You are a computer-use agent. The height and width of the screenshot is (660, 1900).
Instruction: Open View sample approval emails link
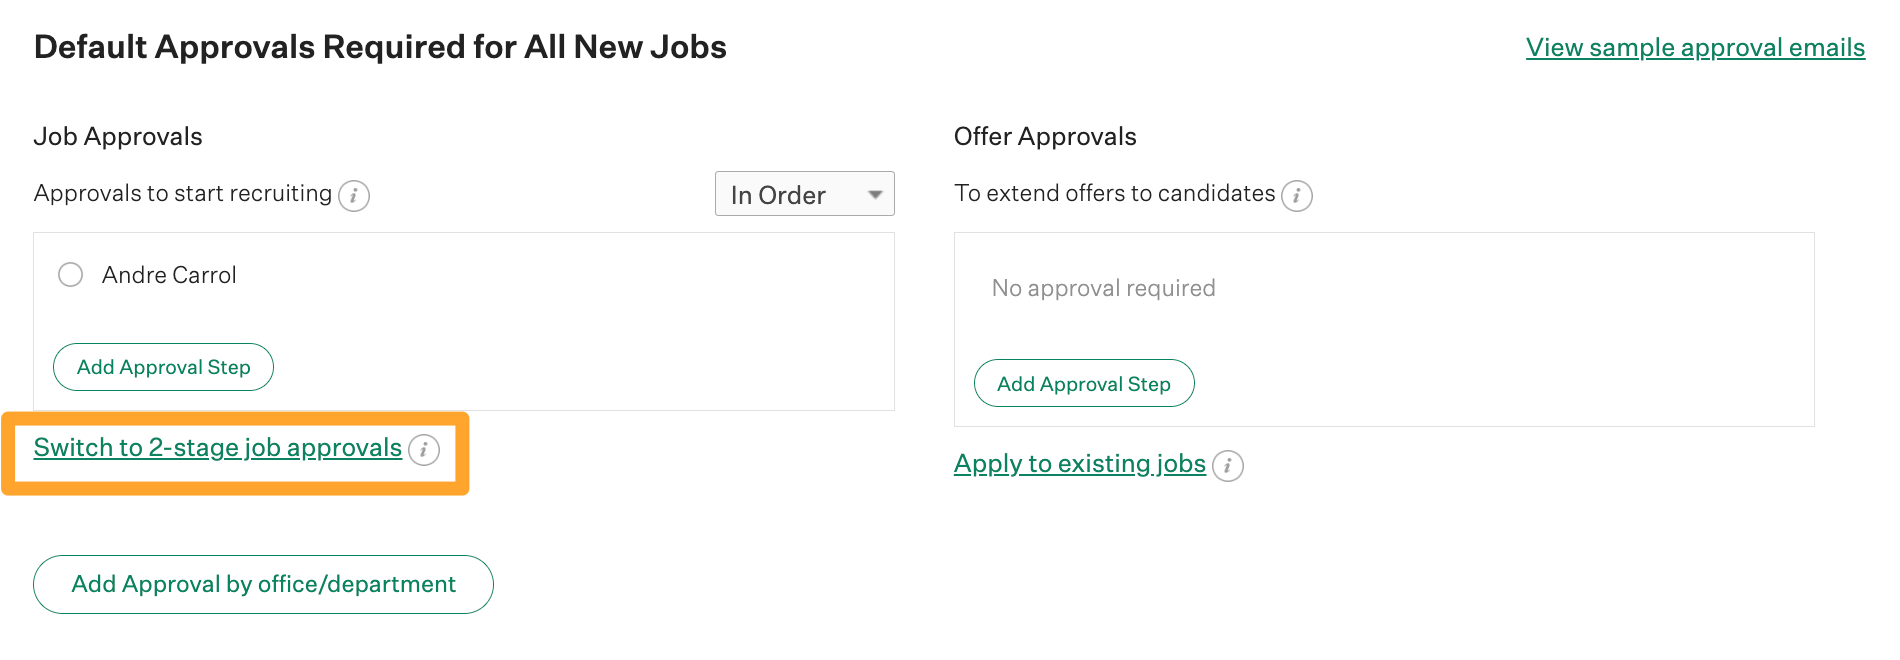pyautogui.click(x=1695, y=48)
